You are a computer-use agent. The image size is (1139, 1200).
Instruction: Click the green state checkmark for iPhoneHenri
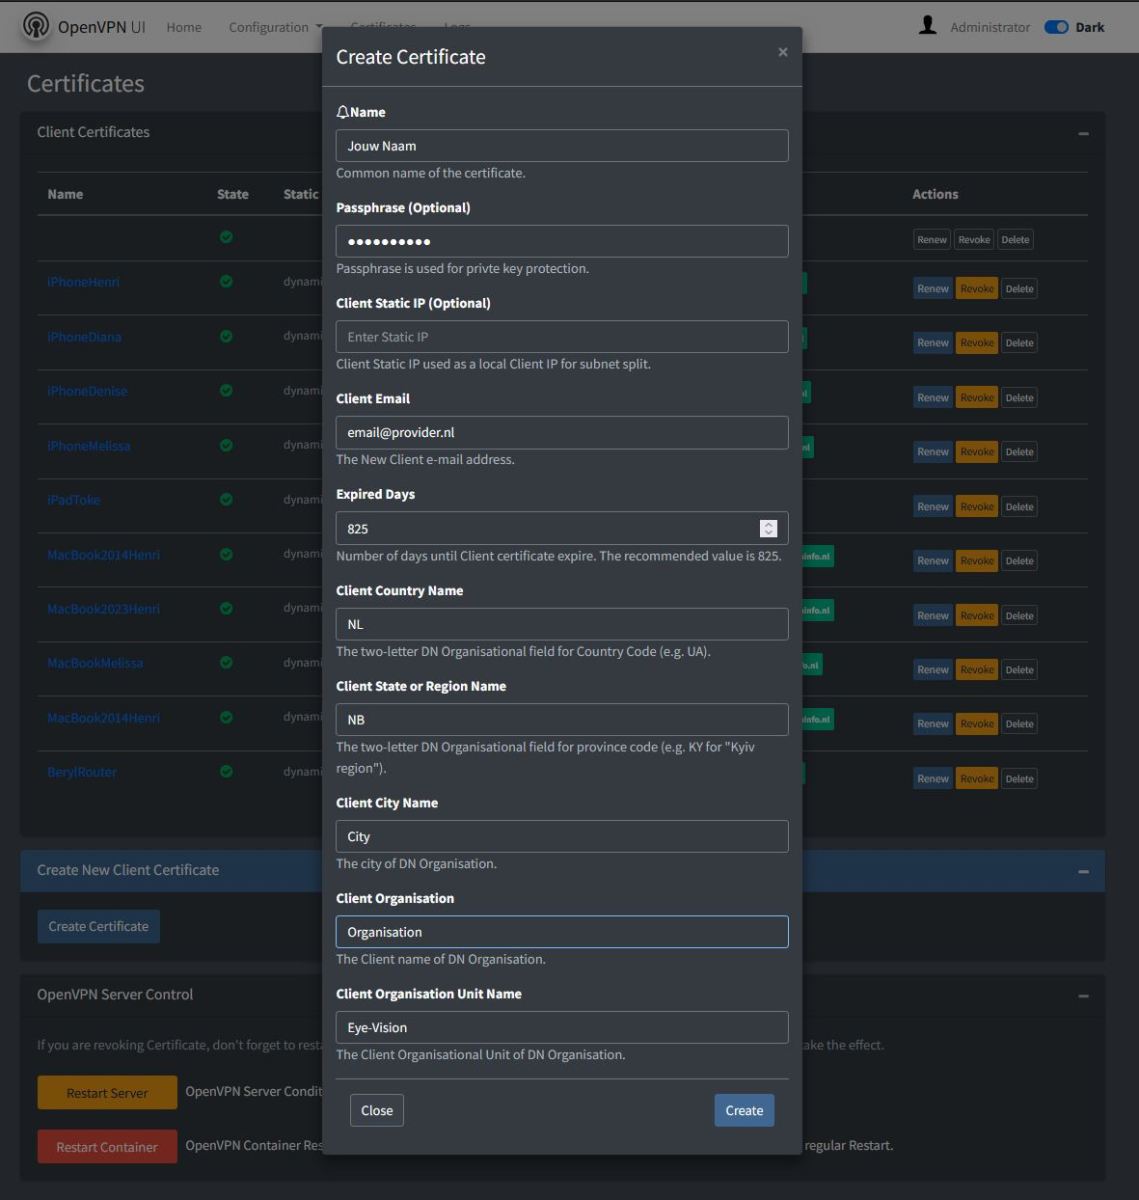coord(226,282)
